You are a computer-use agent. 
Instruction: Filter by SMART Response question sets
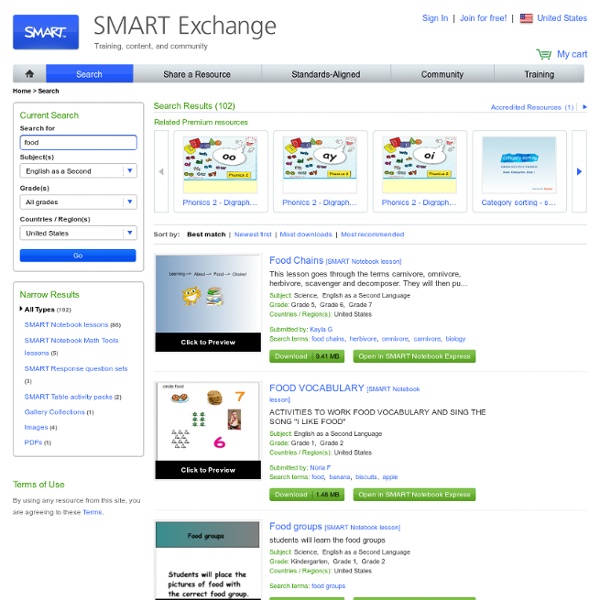(76, 368)
